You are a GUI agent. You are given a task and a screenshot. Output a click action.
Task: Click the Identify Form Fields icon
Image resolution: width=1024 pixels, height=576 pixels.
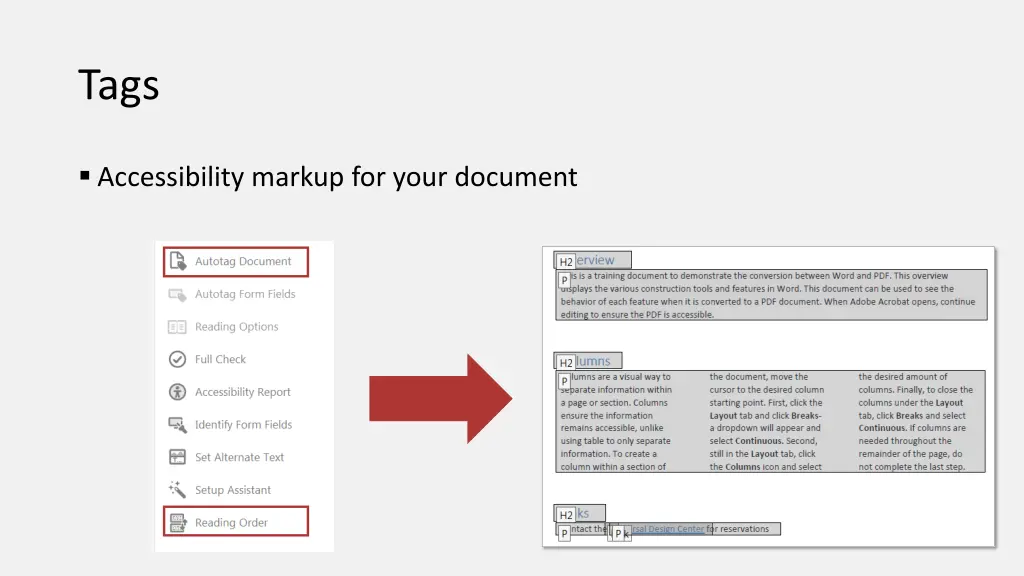pos(177,425)
